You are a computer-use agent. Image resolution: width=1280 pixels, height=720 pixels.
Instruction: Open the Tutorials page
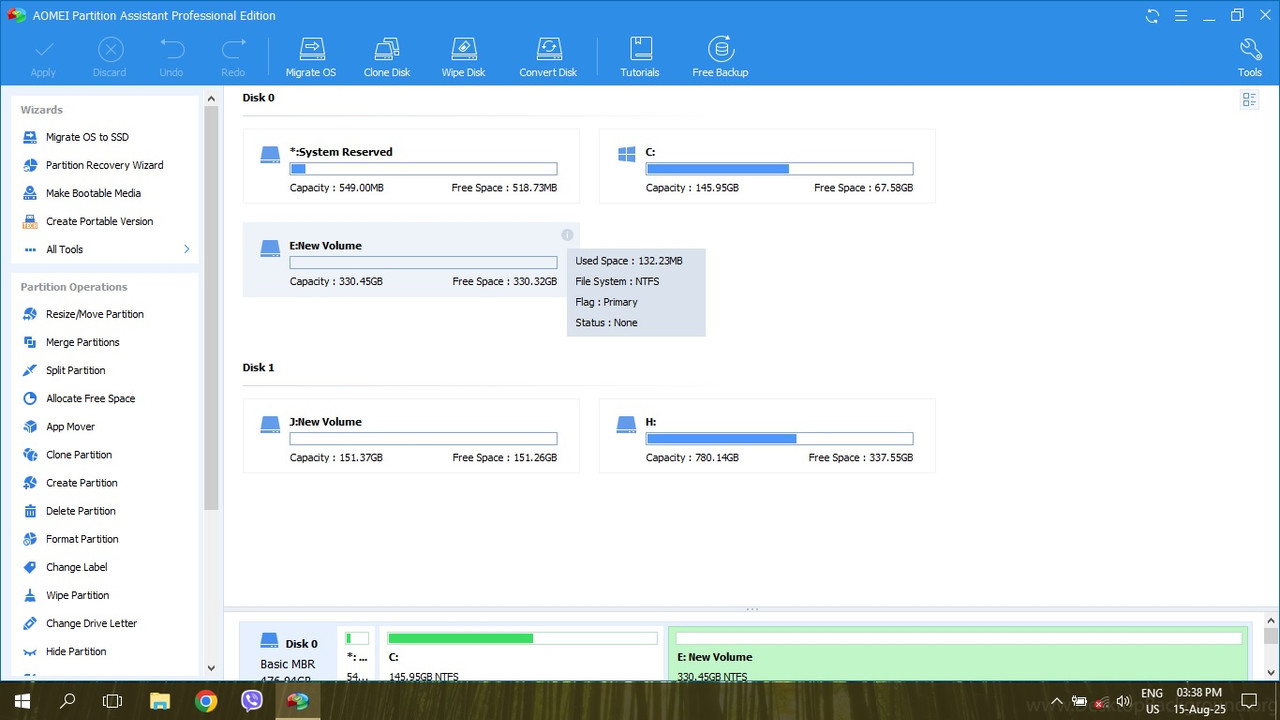click(x=640, y=57)
